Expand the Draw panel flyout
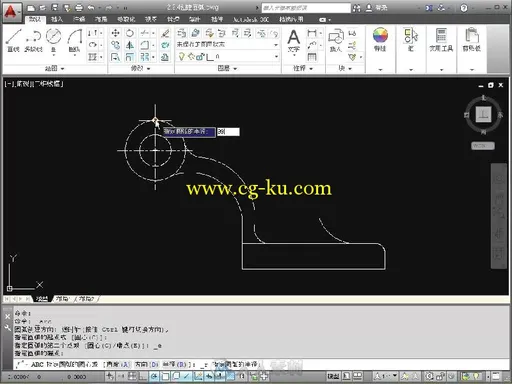The width and height of the screenshot is (512, 384). (55, 69)
